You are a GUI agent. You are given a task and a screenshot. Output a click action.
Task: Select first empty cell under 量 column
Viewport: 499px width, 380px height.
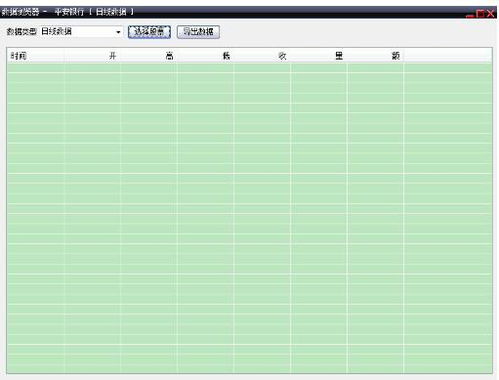coord(319,68)
